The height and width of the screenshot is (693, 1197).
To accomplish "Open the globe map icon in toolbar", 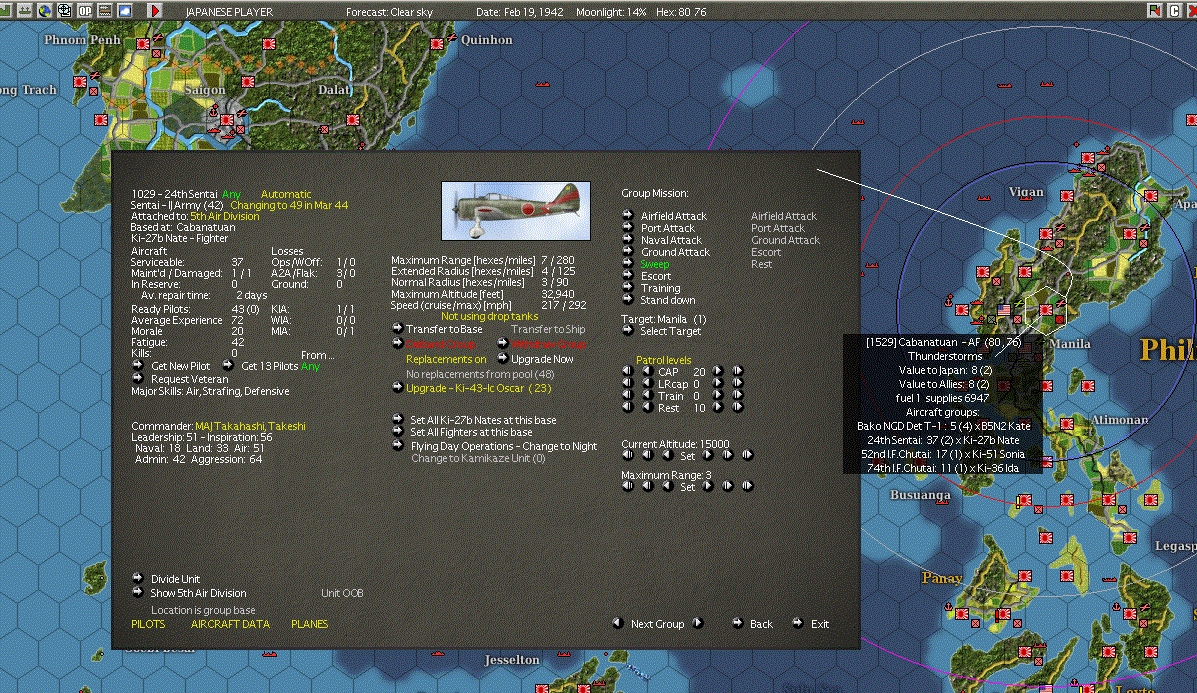I will point(45,10).
